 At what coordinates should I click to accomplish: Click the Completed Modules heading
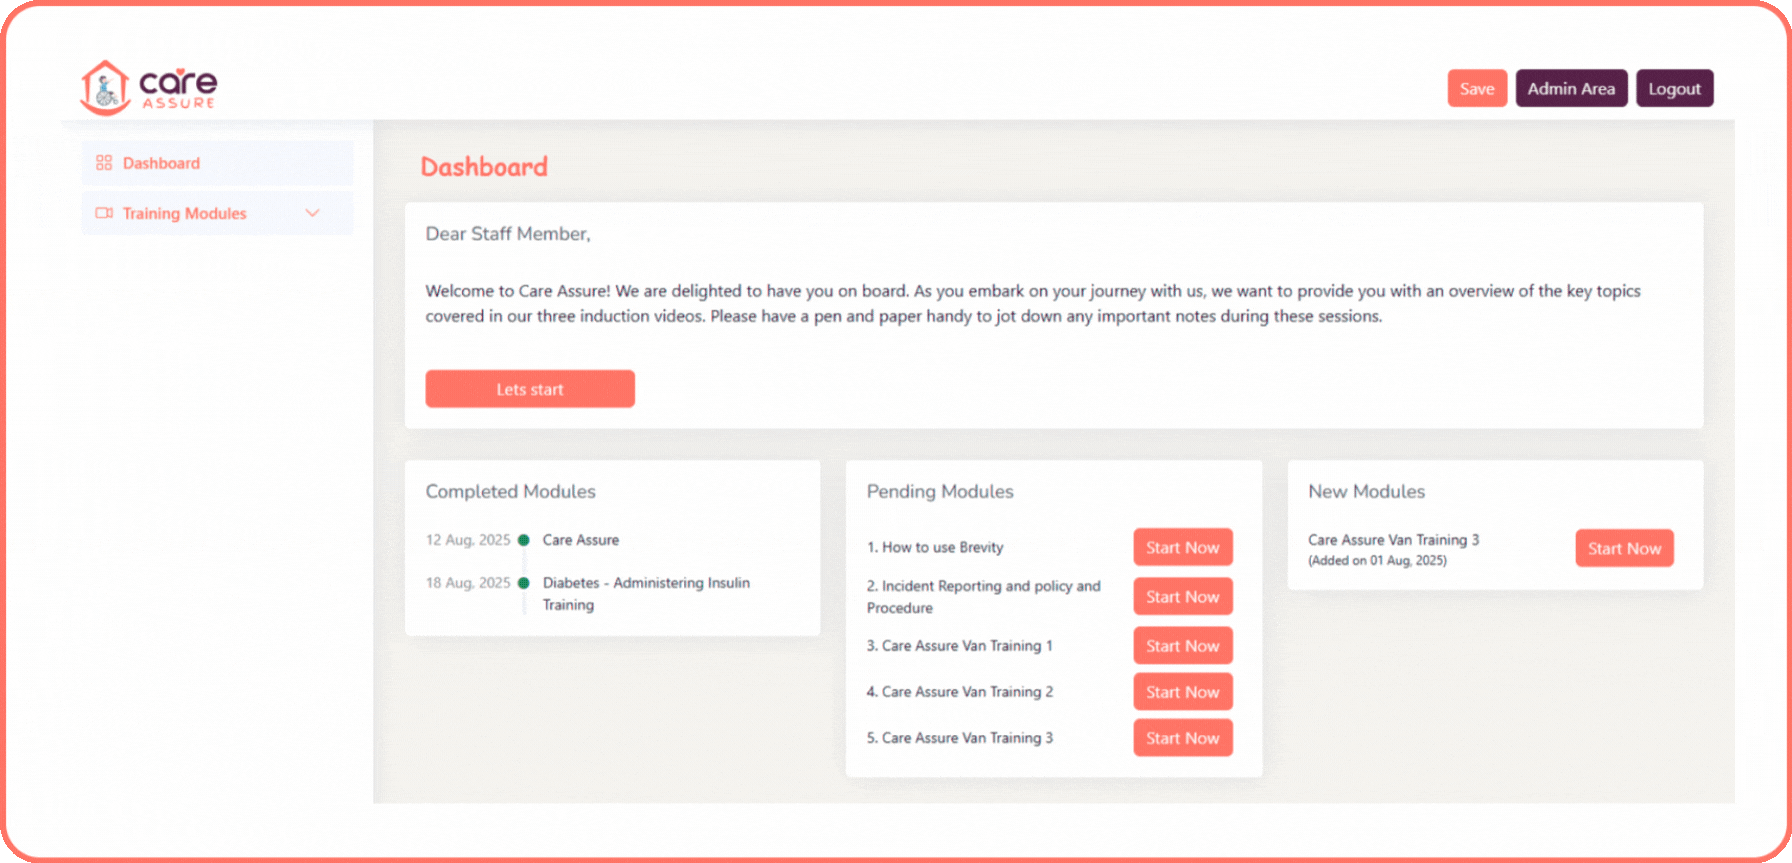click(510, 491)
